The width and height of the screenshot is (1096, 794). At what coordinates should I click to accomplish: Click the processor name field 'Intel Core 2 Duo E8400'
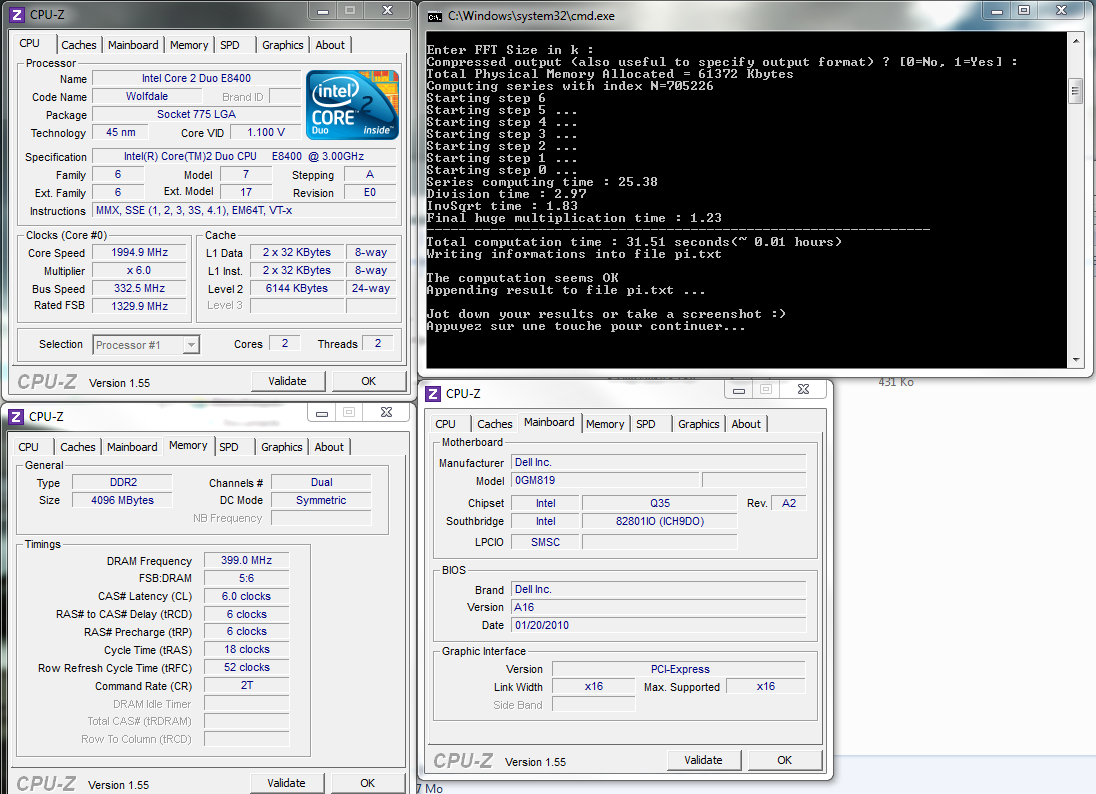pyautogui.click(x=196, y=78)
